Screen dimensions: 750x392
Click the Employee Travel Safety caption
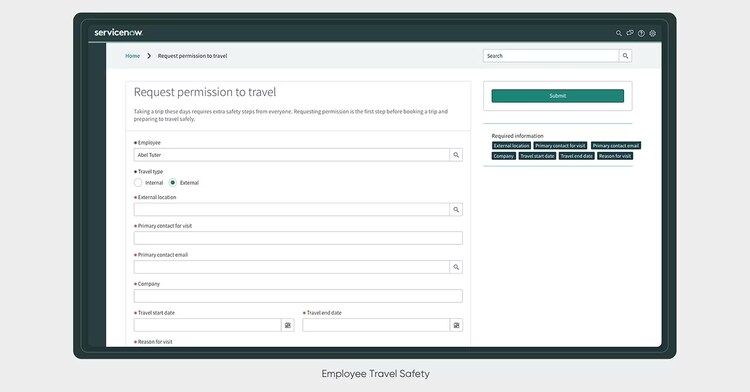point(375,374)
